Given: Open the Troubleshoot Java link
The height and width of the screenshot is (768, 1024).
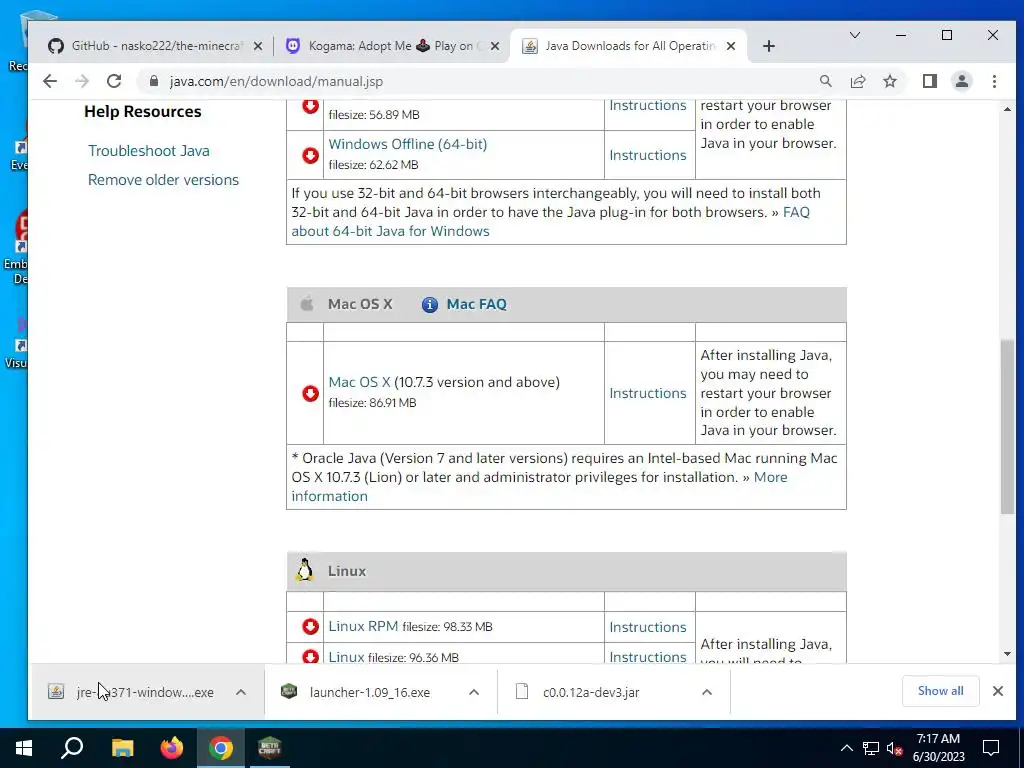Looking at the screenshot, I should 149,151.
